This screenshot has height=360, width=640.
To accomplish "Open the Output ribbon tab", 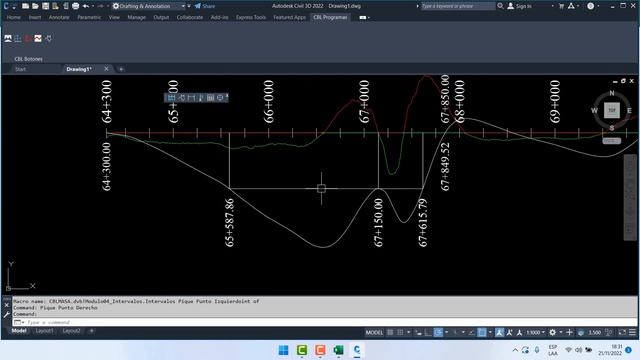I will 161,18.
